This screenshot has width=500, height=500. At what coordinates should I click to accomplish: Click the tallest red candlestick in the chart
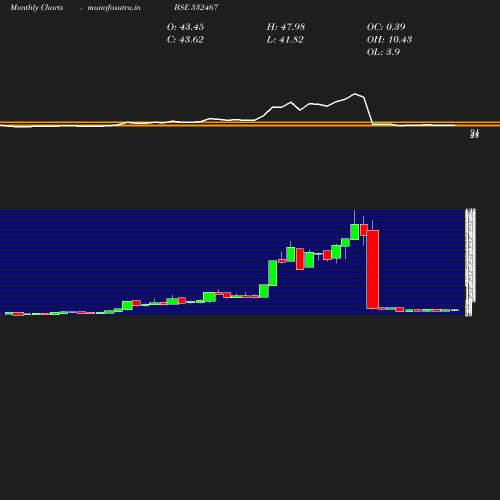(372, 269)
